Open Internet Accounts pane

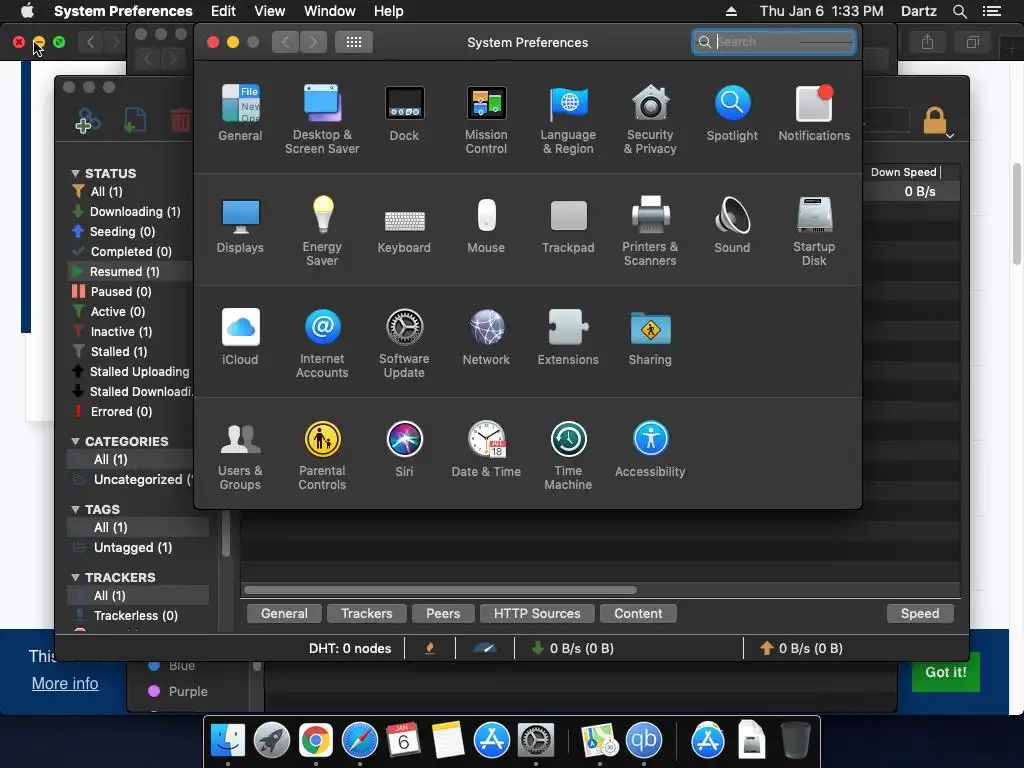click(322, 344)
